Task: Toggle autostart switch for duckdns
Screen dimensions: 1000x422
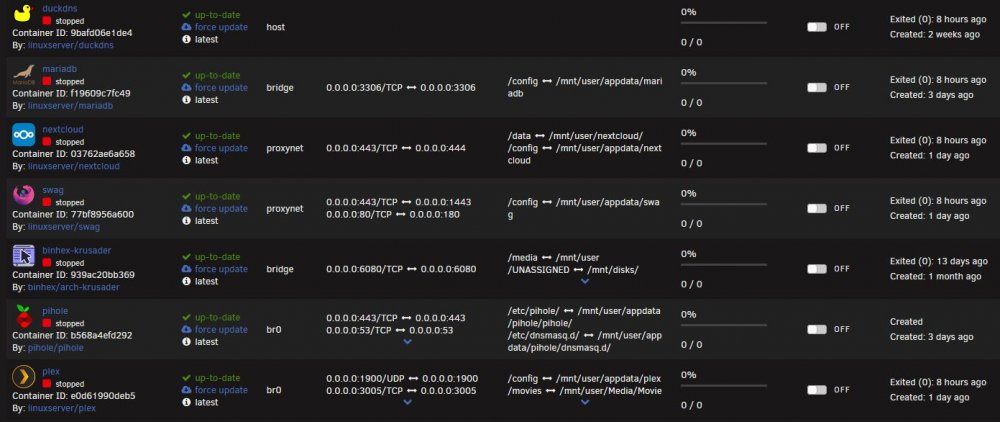Action: click(816, 27)
